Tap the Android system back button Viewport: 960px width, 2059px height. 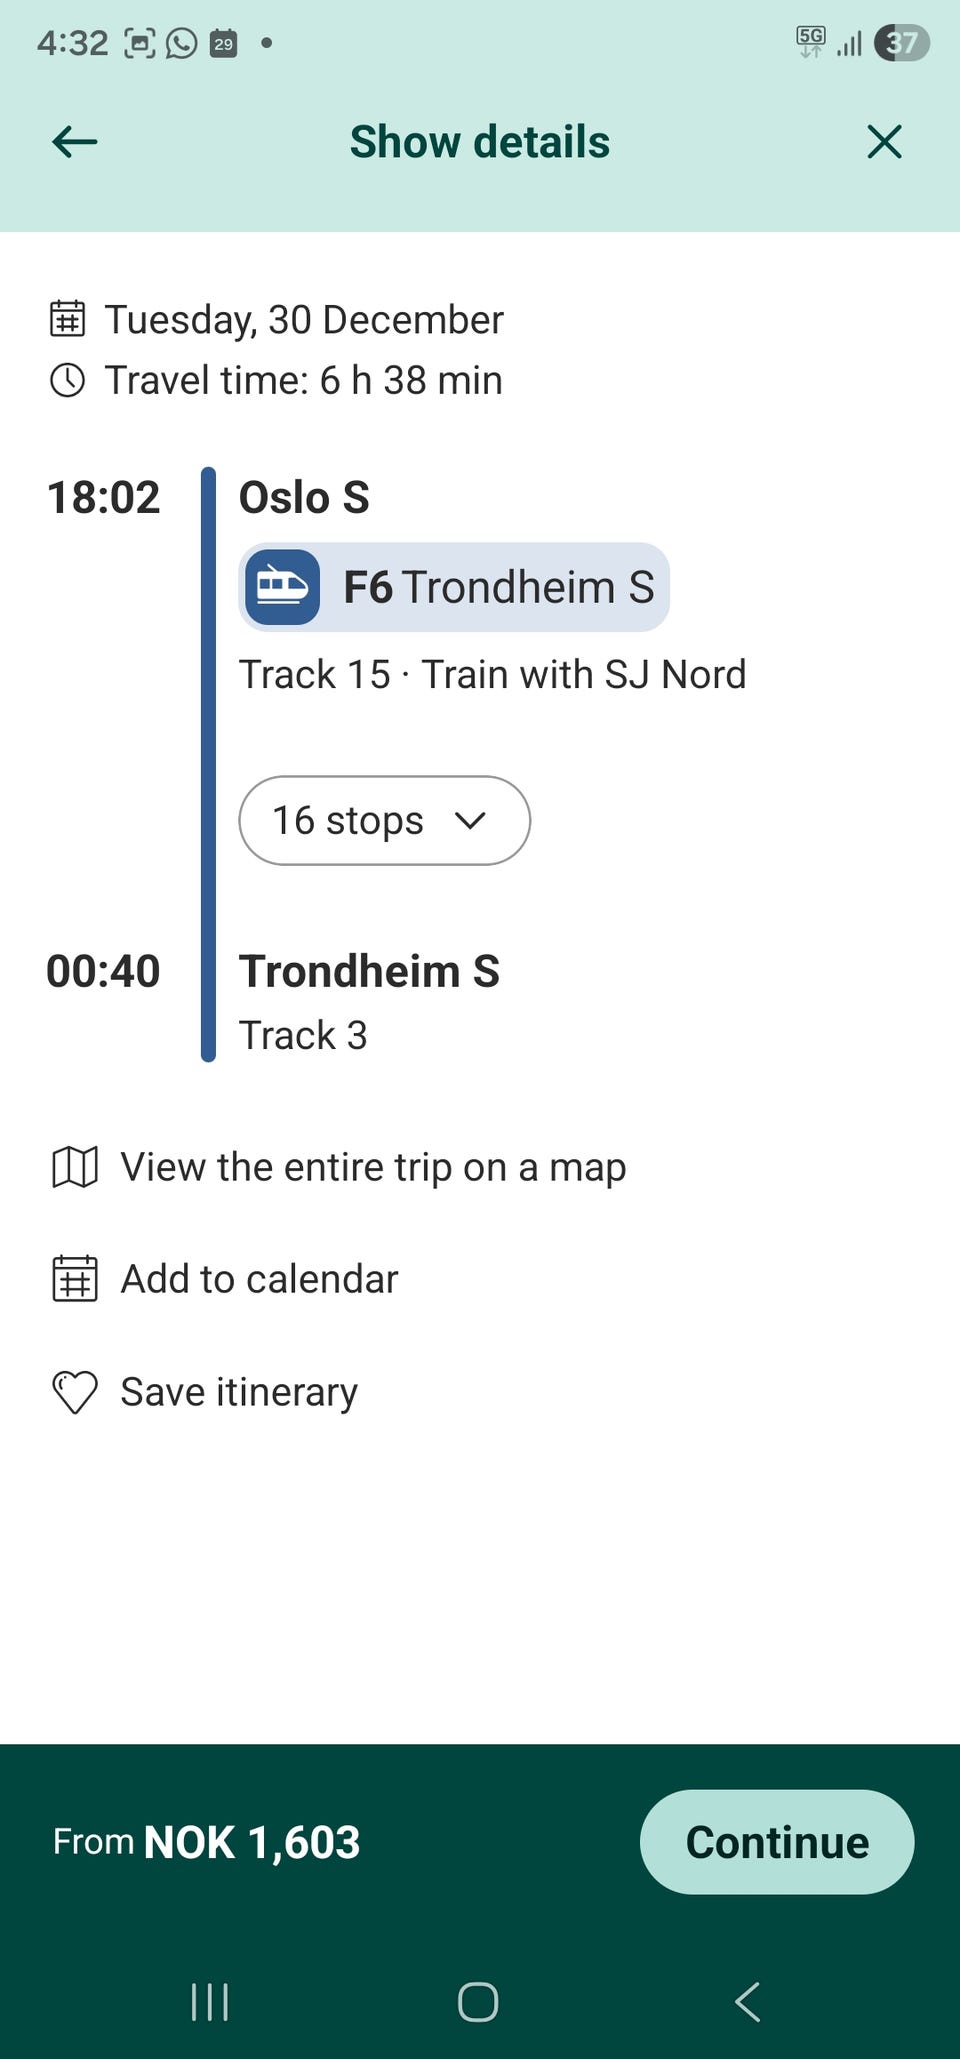pyautogui.click(x=747, y=2002)
